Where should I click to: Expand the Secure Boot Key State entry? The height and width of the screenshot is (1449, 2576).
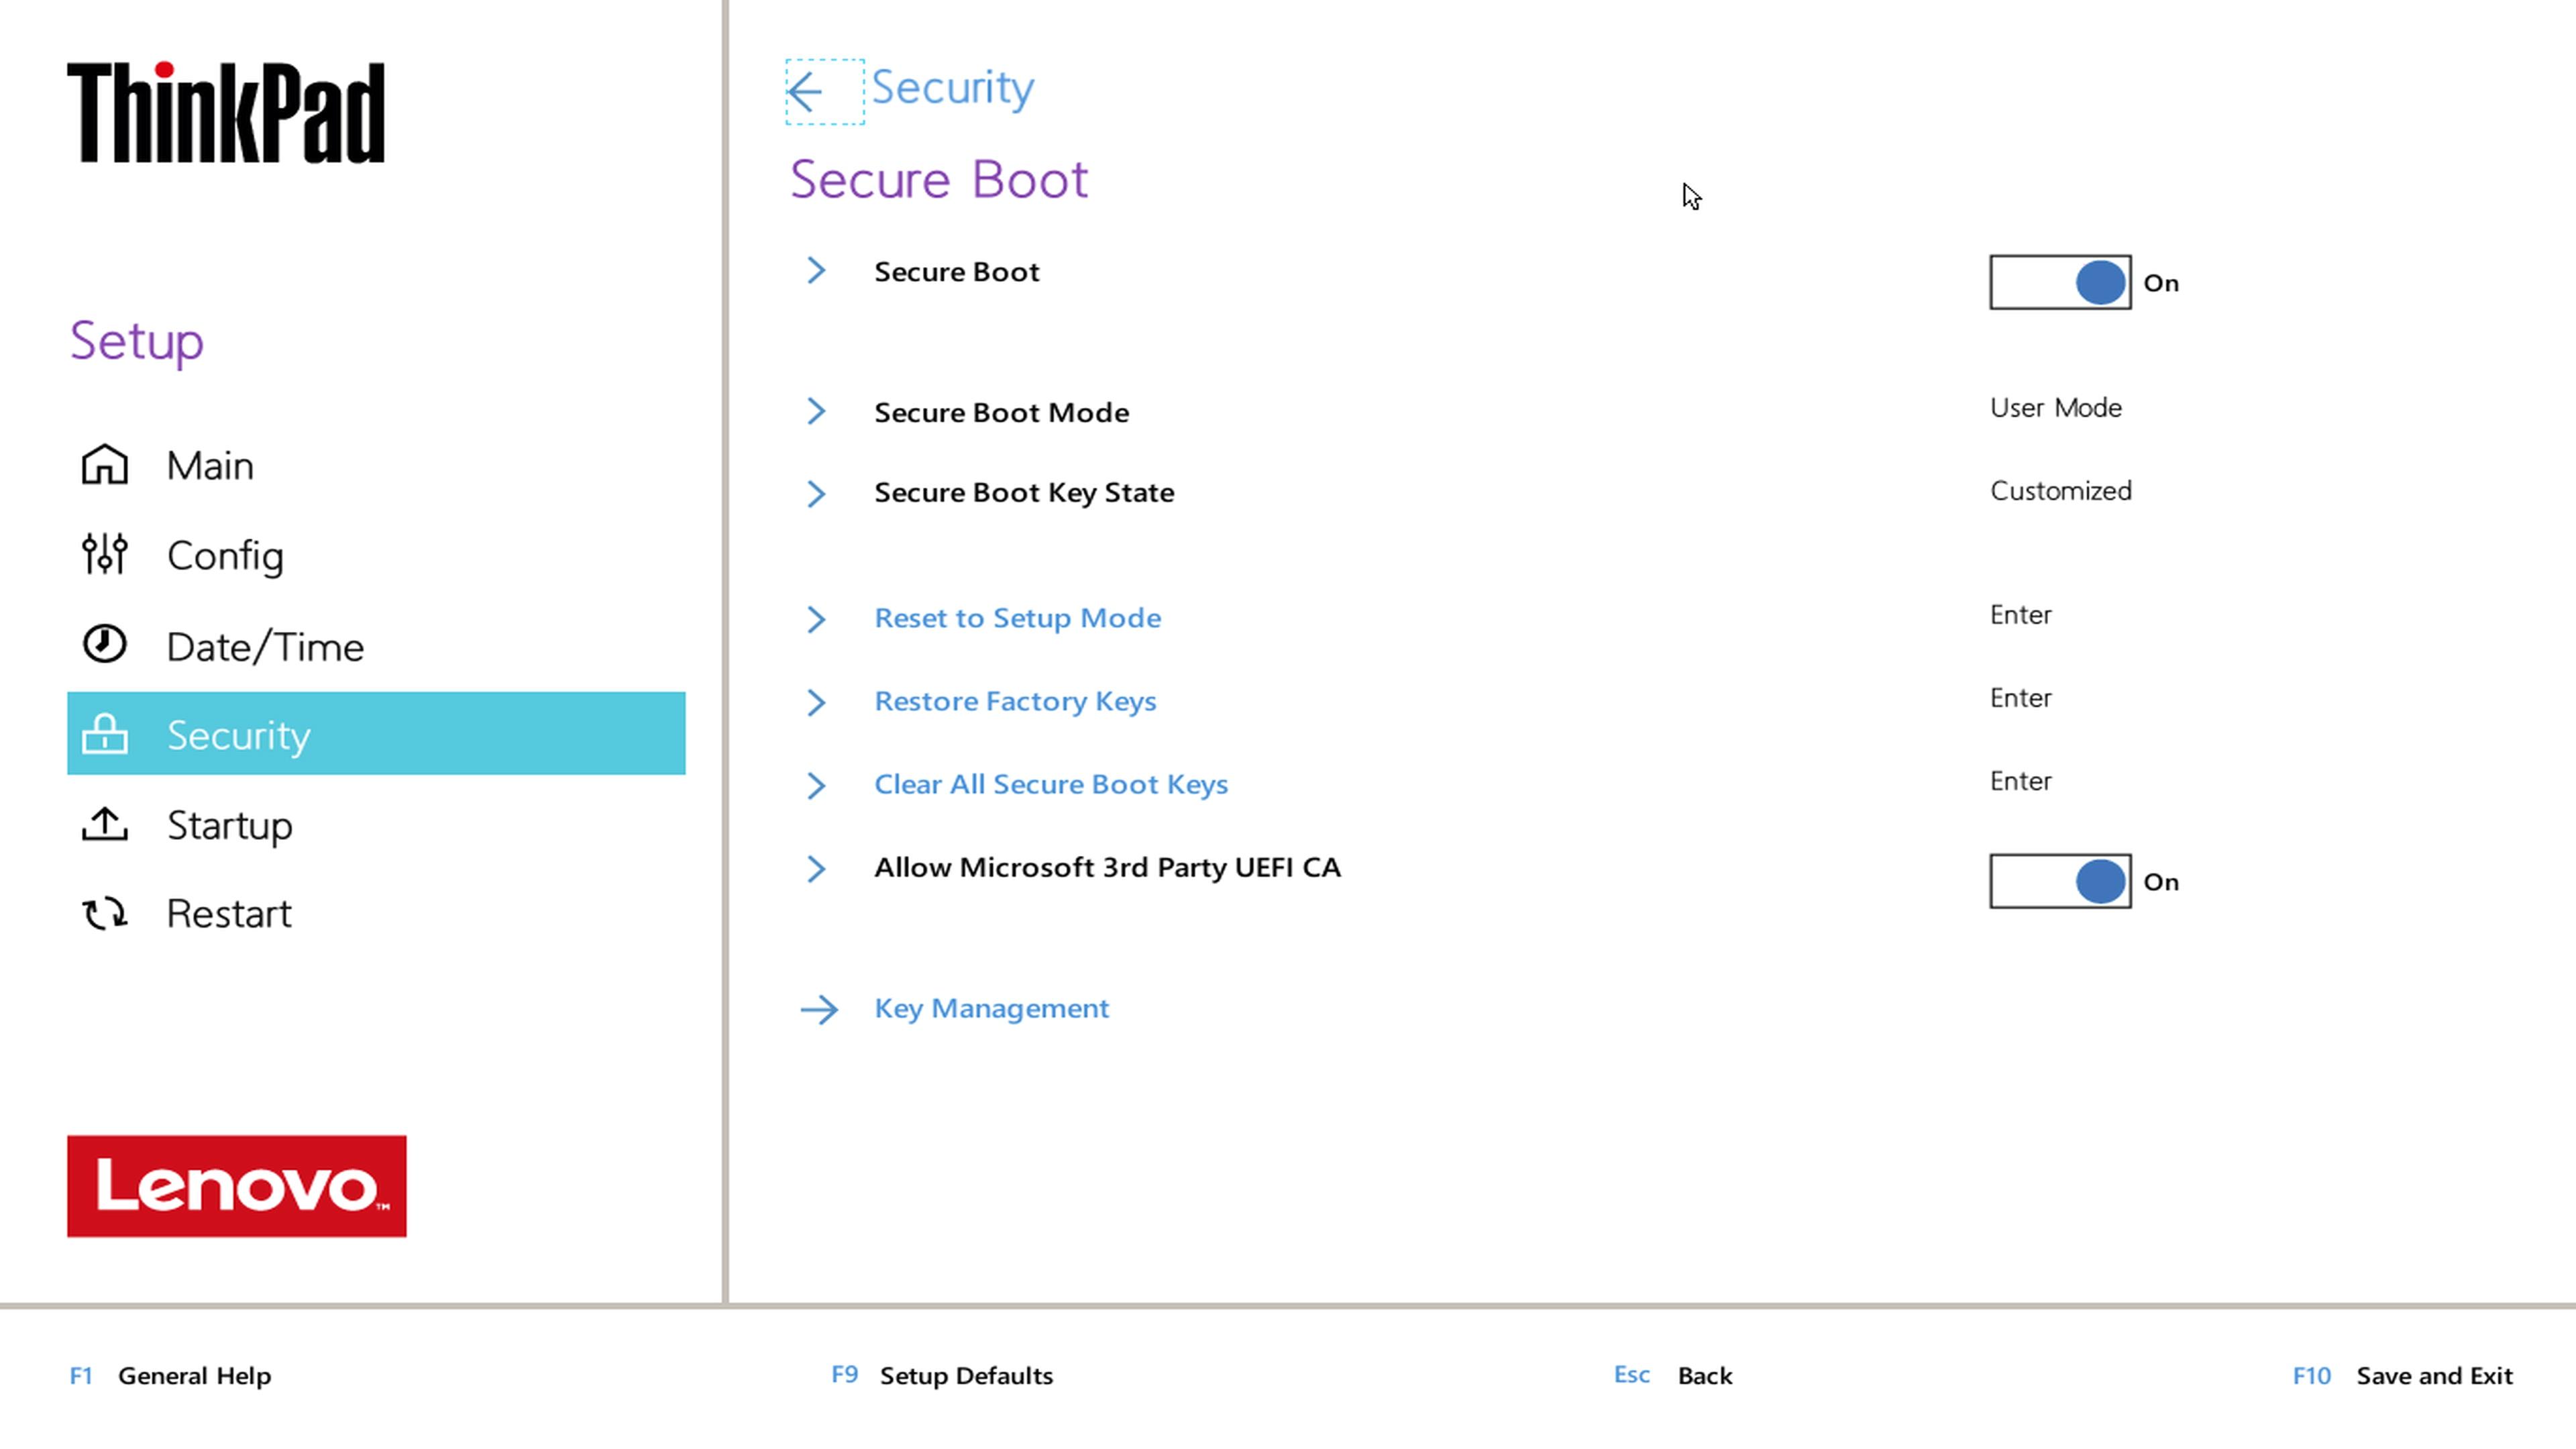817,492
